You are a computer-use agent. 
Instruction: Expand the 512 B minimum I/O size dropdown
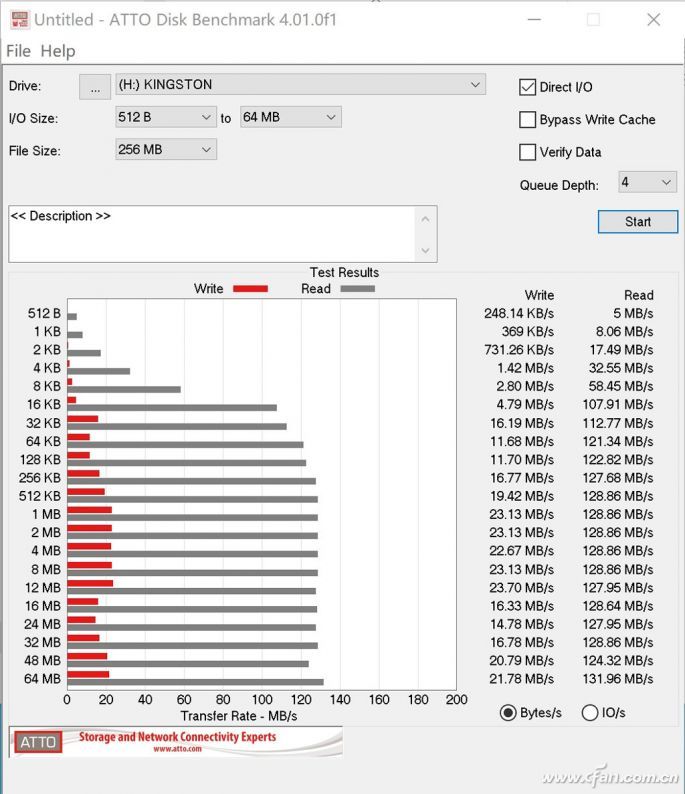pyautogui.click(x=166, y=117)
